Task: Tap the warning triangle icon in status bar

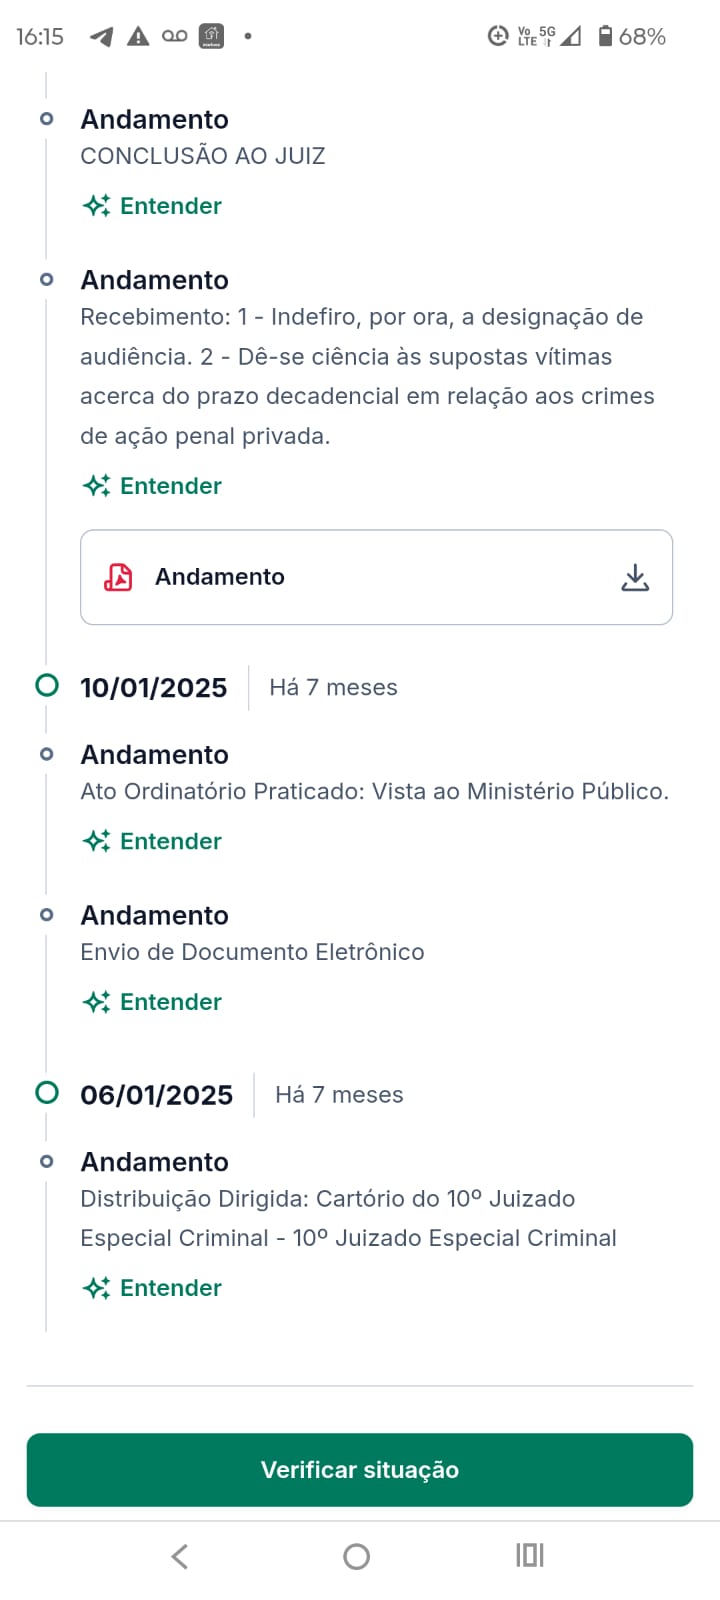Action: coord(138,37)
